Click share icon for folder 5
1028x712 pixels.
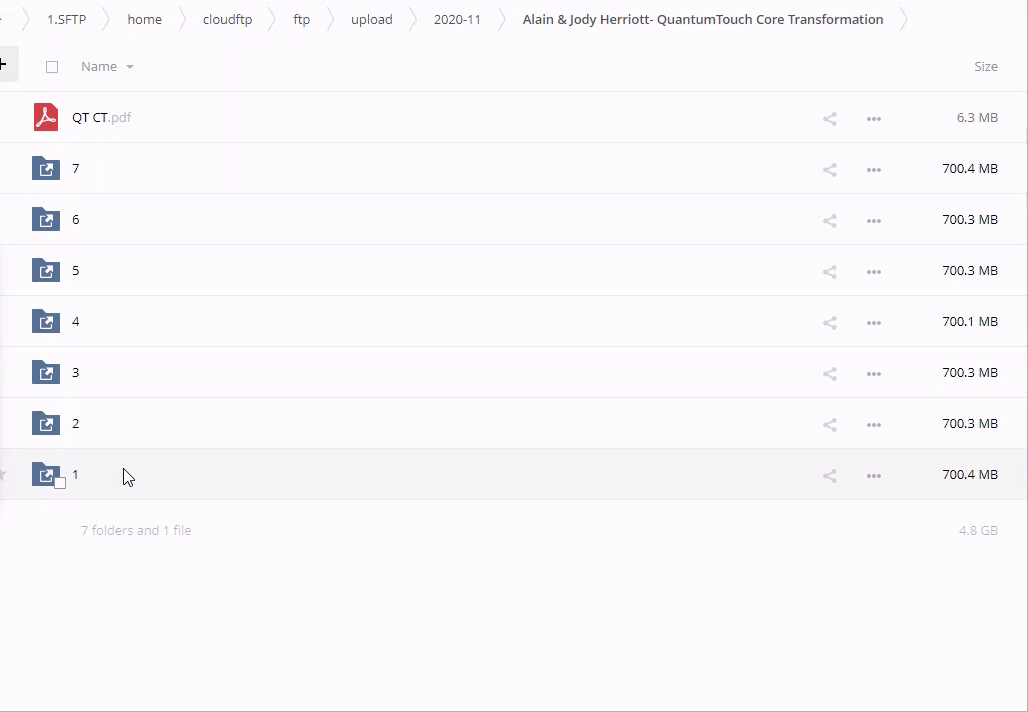[829, 272]
